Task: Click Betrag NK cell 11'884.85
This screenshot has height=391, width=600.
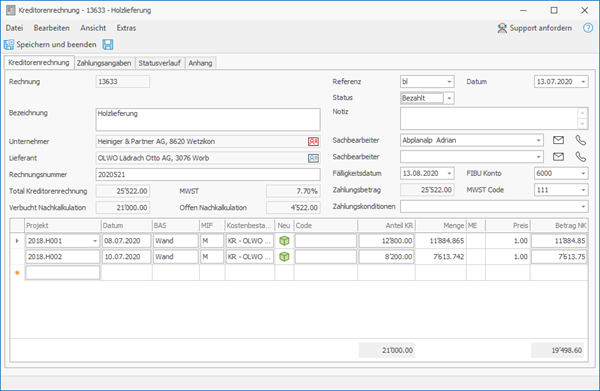Action: (559, 241)
